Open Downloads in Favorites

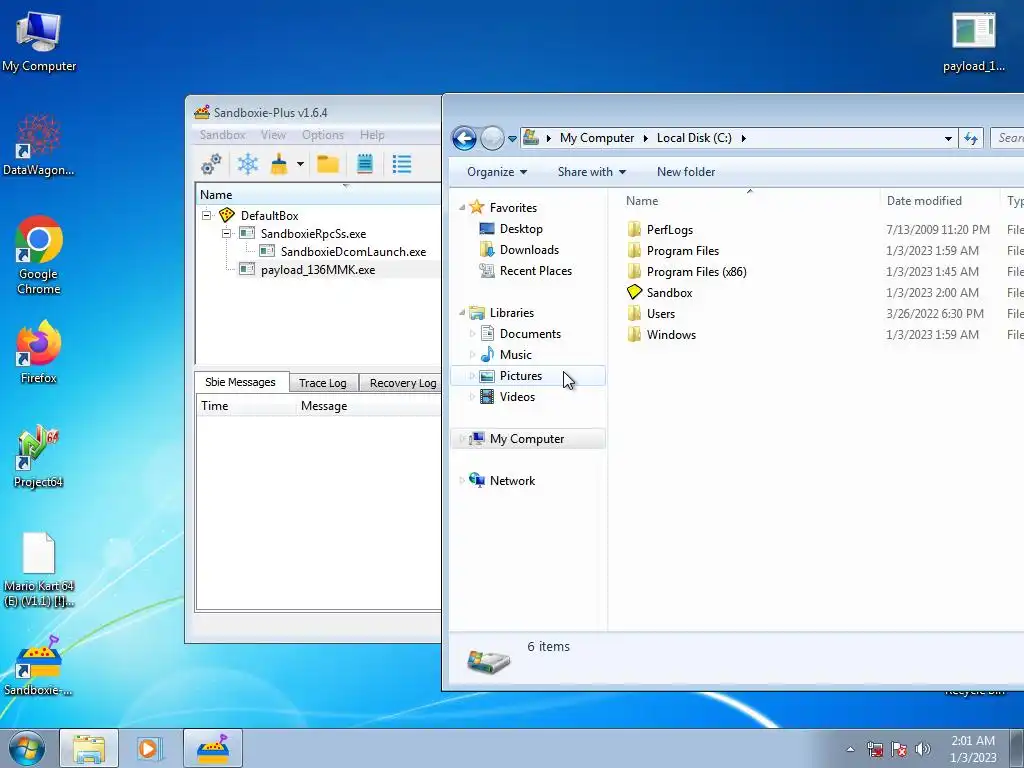(529, 249)
